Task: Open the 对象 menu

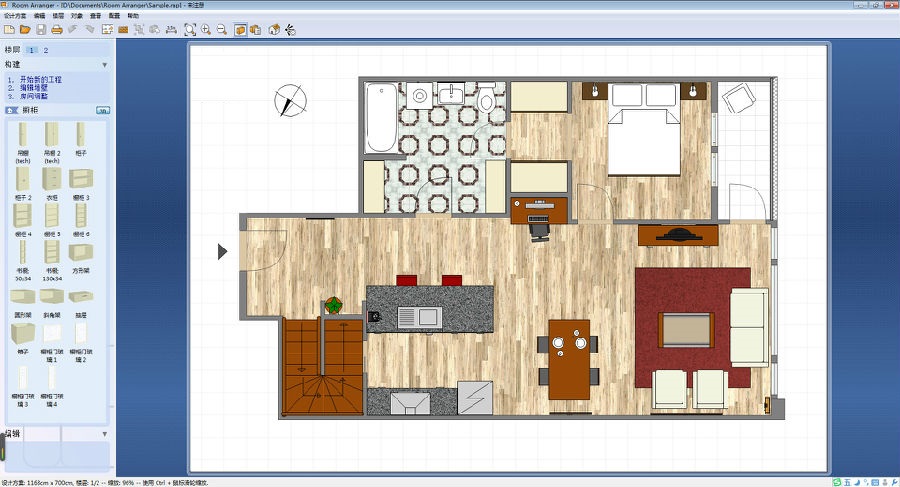Action: [x=77, y=16]
